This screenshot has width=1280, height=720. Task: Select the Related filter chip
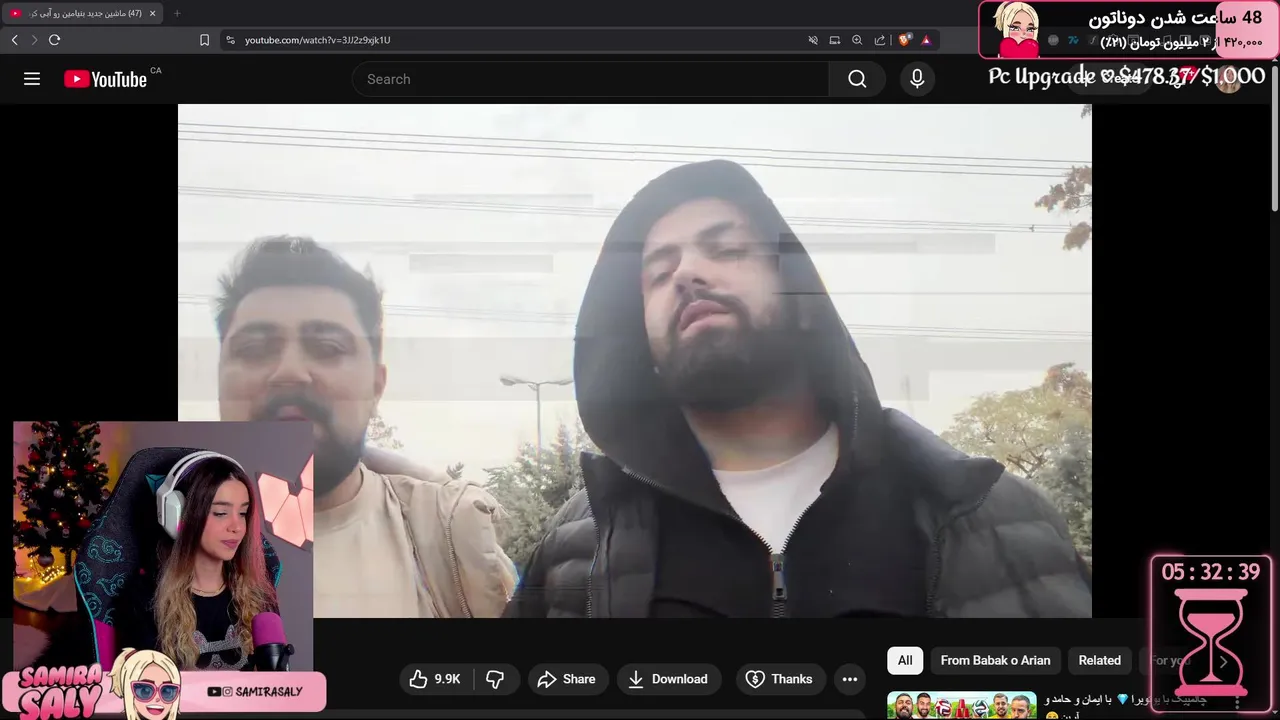click(x=1099, y=660)
